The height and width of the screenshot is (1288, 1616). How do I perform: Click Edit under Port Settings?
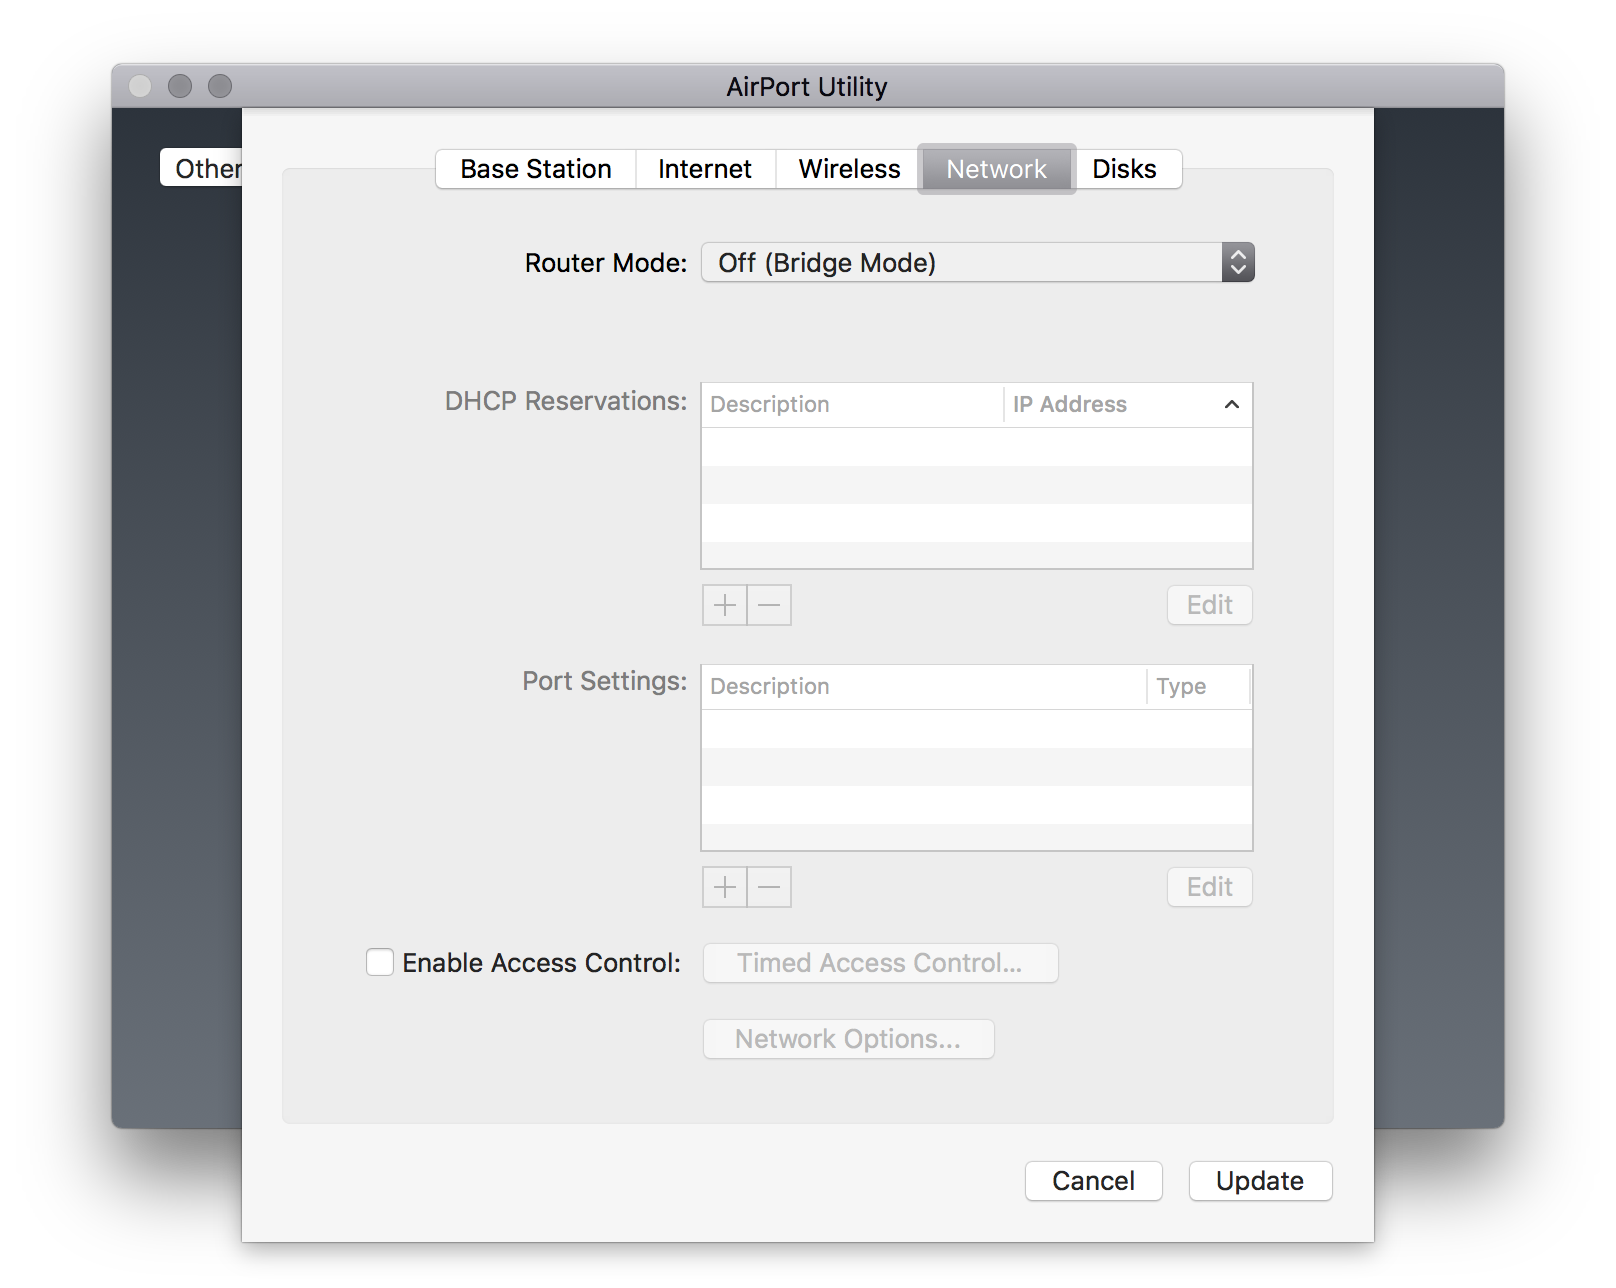(x=1210, y=887)
